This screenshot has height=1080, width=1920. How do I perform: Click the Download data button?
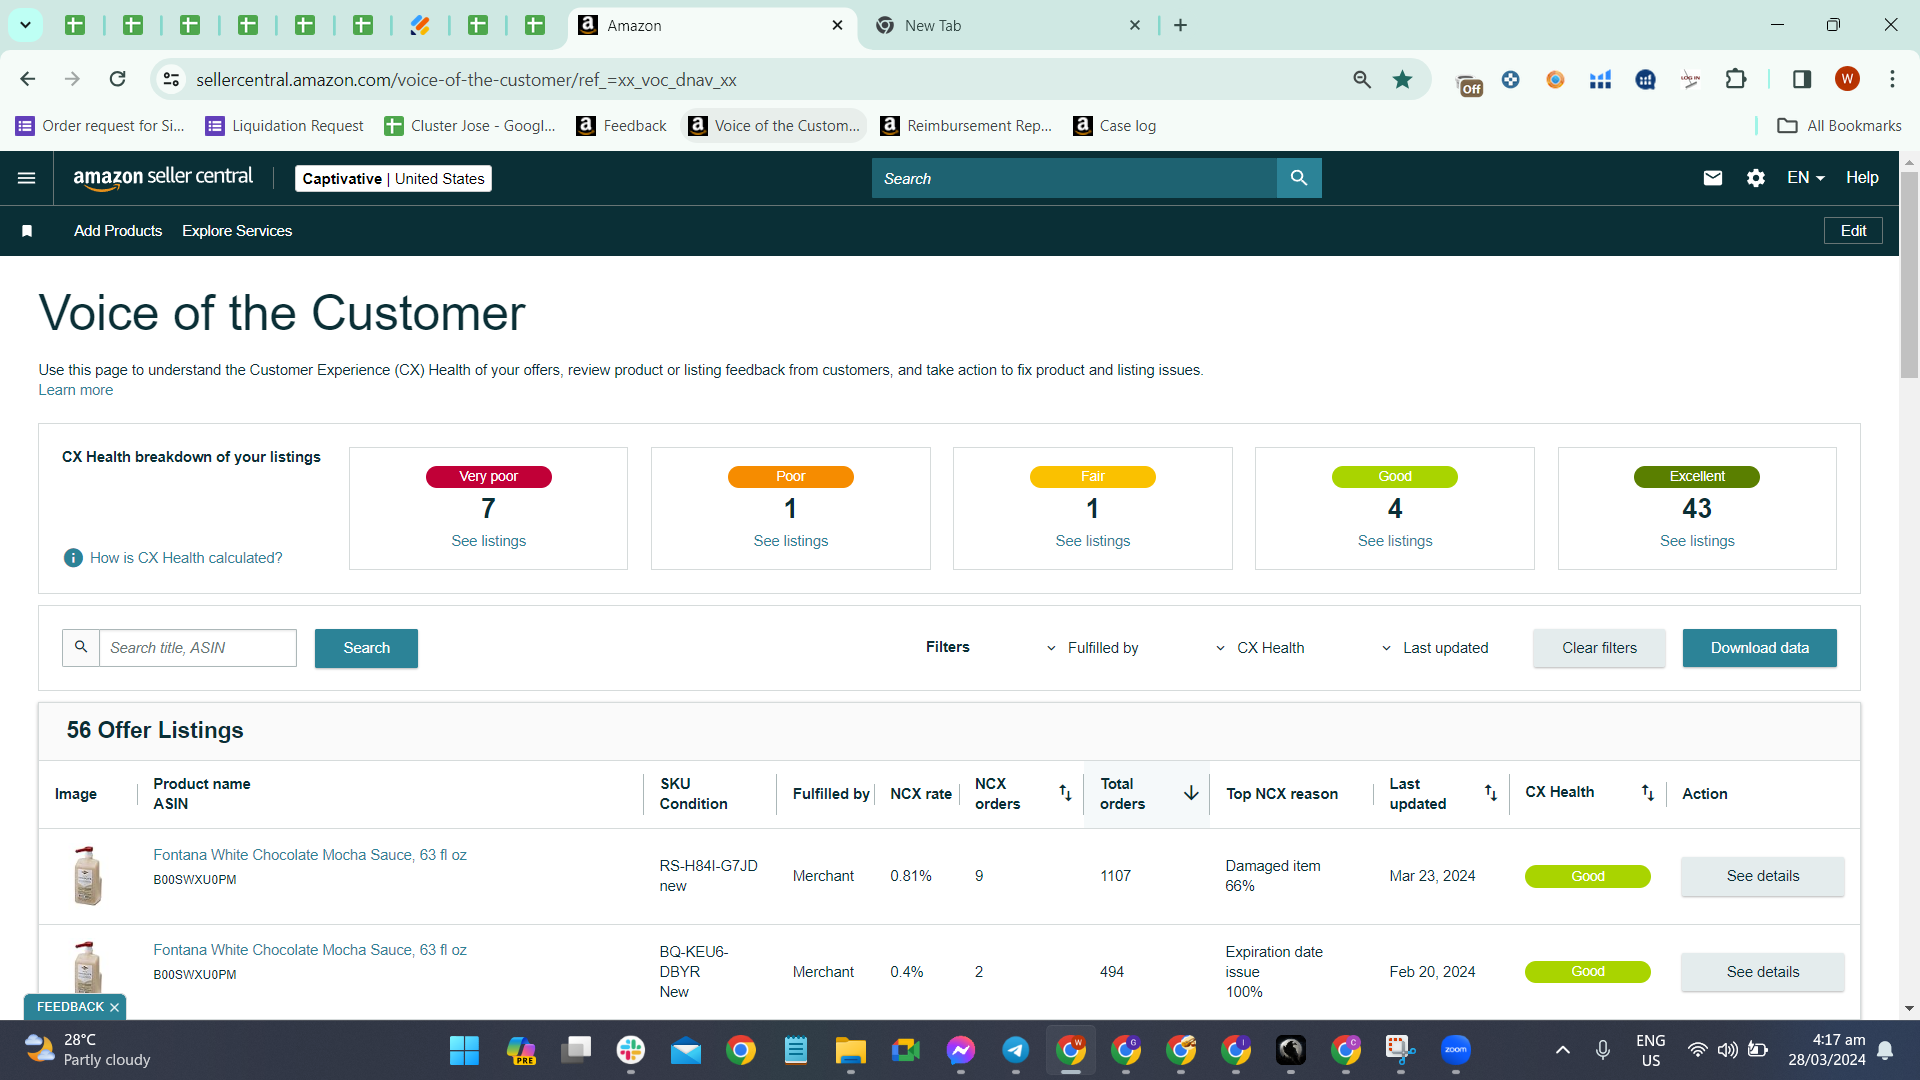(1759, 648)
